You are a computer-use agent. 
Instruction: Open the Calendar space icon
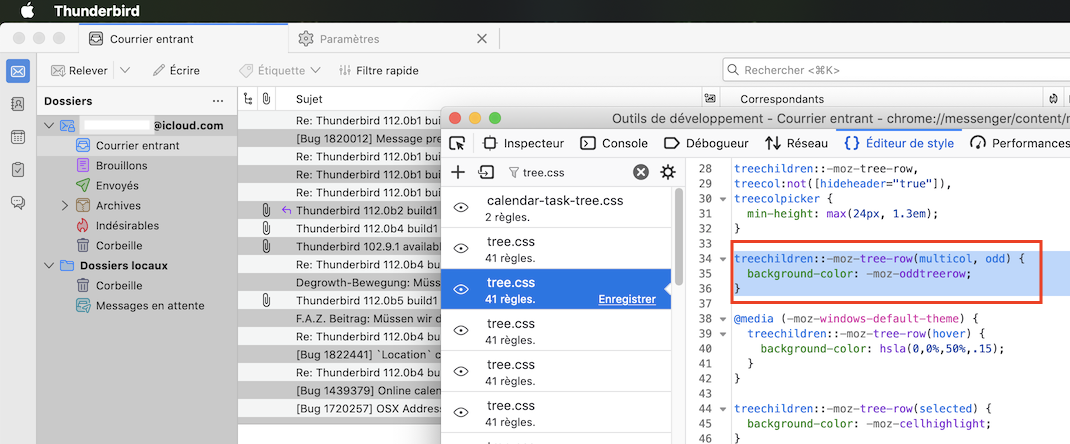[18, 136]
